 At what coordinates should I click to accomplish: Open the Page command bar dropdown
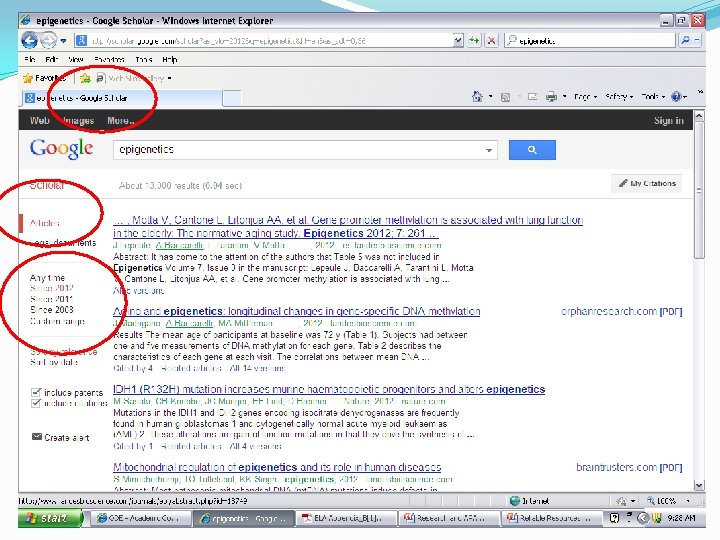pos(585,97)
